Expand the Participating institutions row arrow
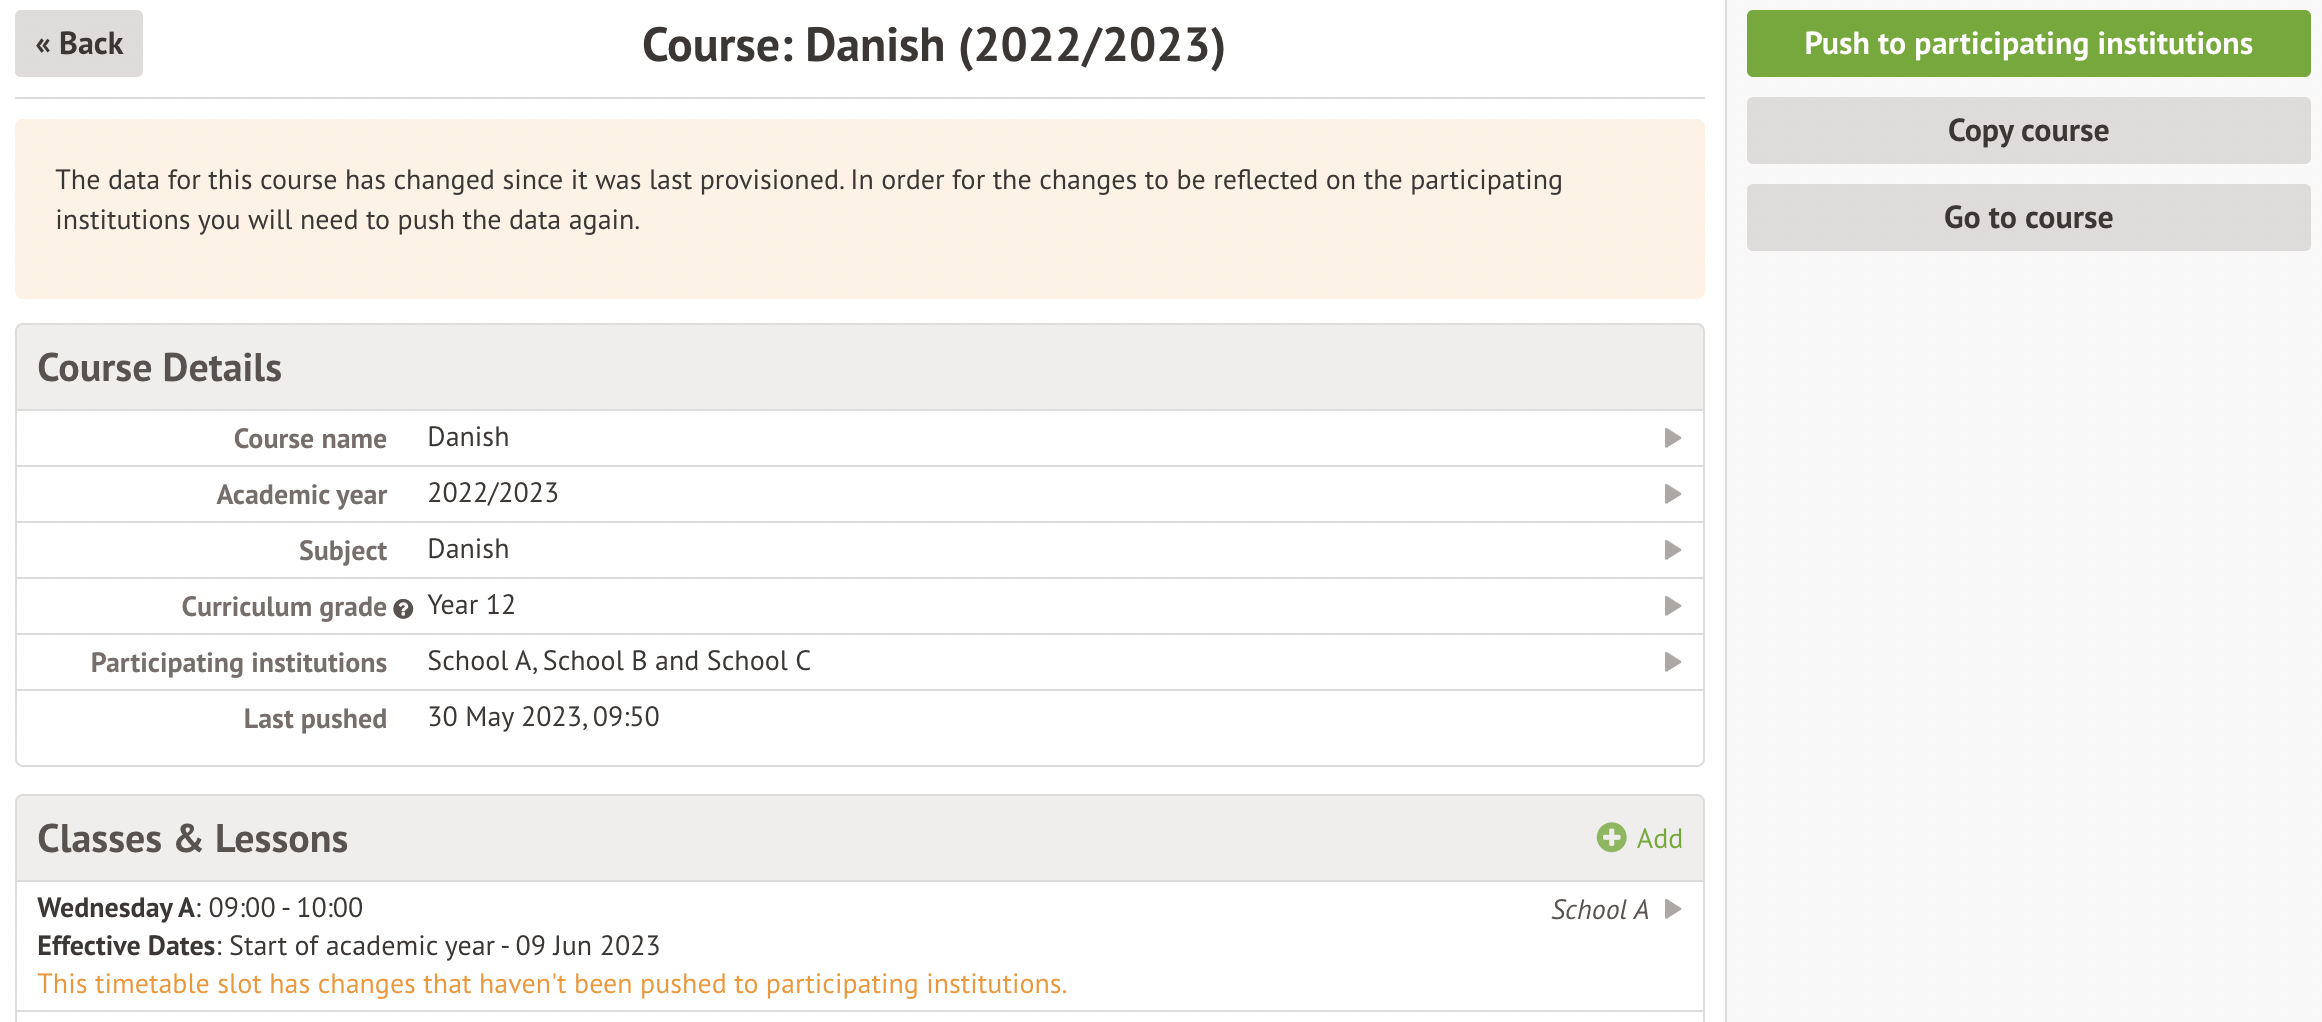Screen dimensions: 2322x1022 (1672, 662)
